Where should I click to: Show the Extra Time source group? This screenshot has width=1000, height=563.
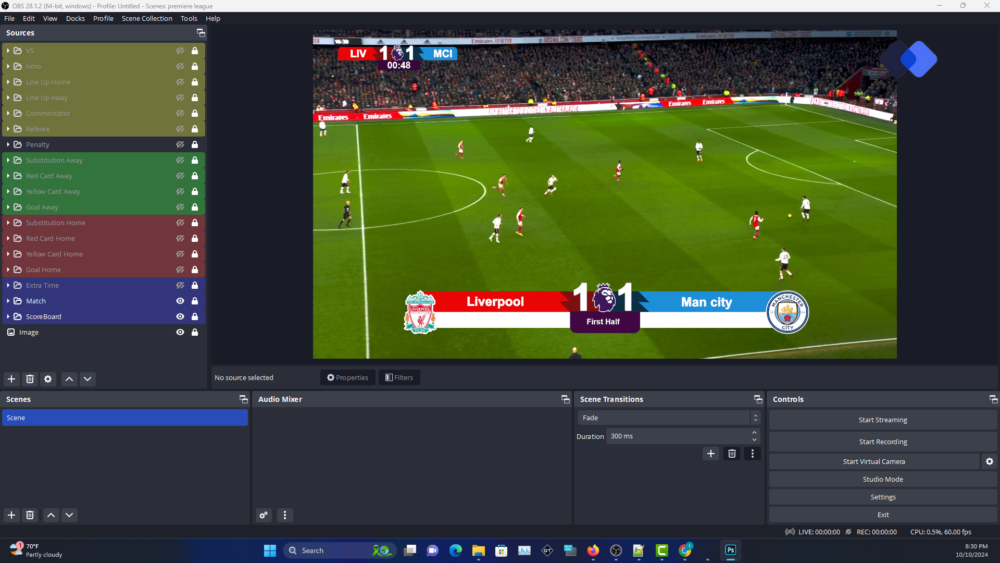[x=180, y=285]
